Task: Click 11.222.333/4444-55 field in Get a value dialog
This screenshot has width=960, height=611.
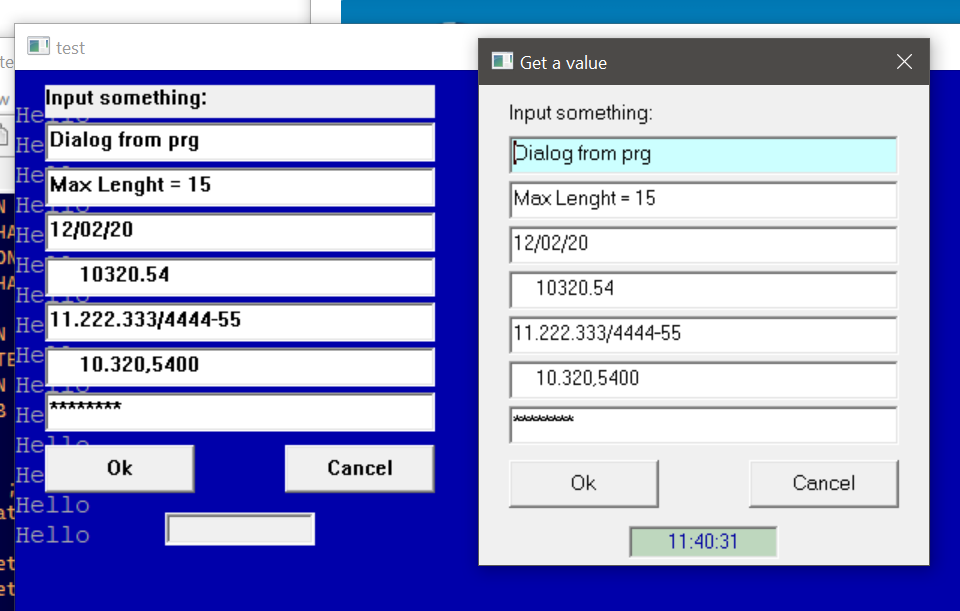Action: [x=703, y=335]
